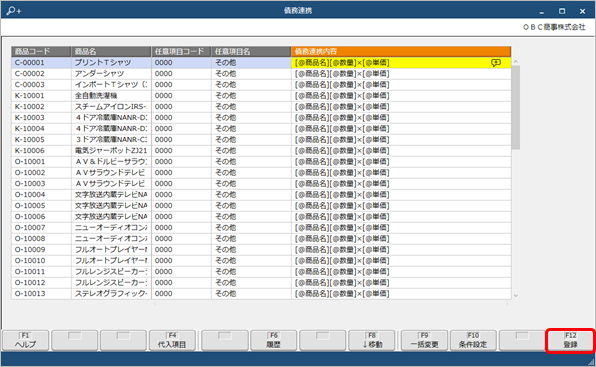Select cell K-10001
The width and height of the screenshot is (596, 367).
pyautogui.click(x=41, y=96)
